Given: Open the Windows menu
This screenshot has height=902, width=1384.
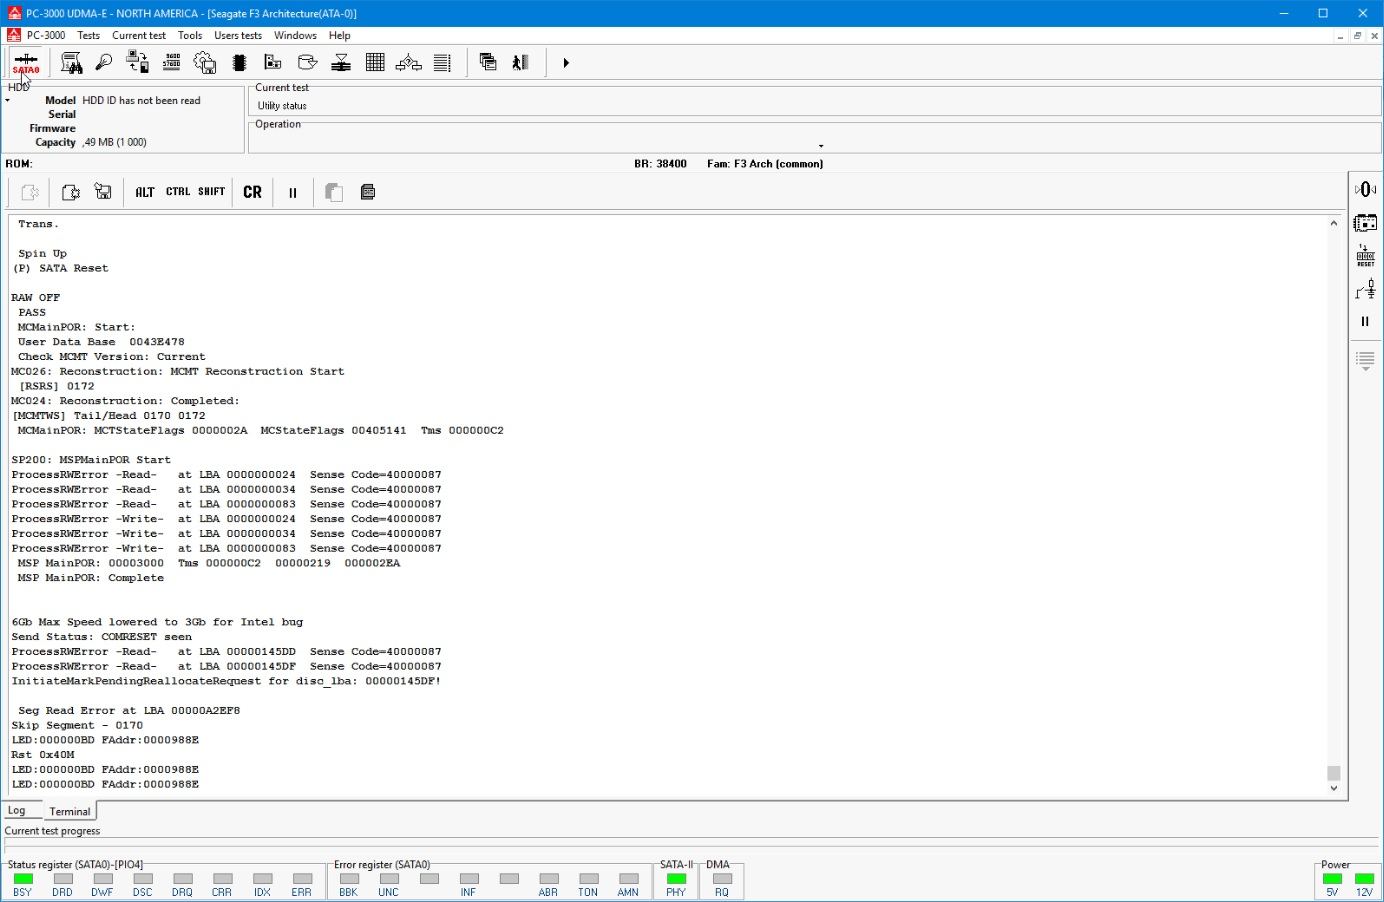Looking at the screenshot, I should click(x=295, y=35).
